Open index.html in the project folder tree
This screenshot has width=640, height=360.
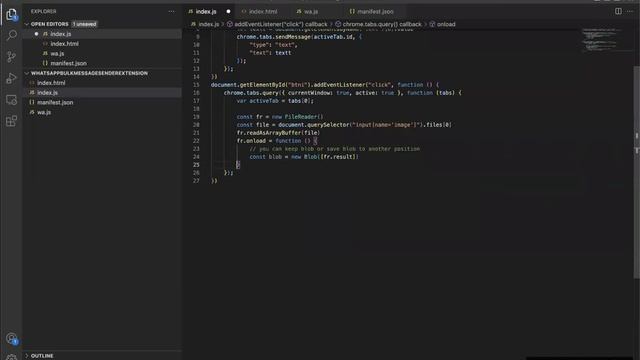point(102,83)
